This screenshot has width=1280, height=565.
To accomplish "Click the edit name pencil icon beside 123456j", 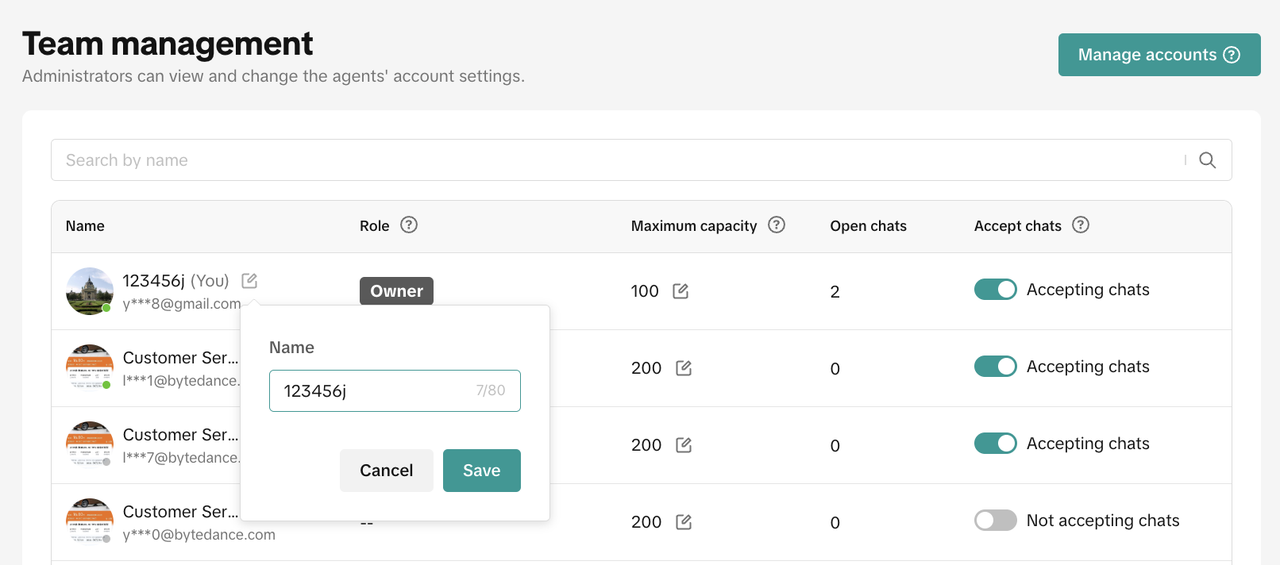I will pos(249,281).
